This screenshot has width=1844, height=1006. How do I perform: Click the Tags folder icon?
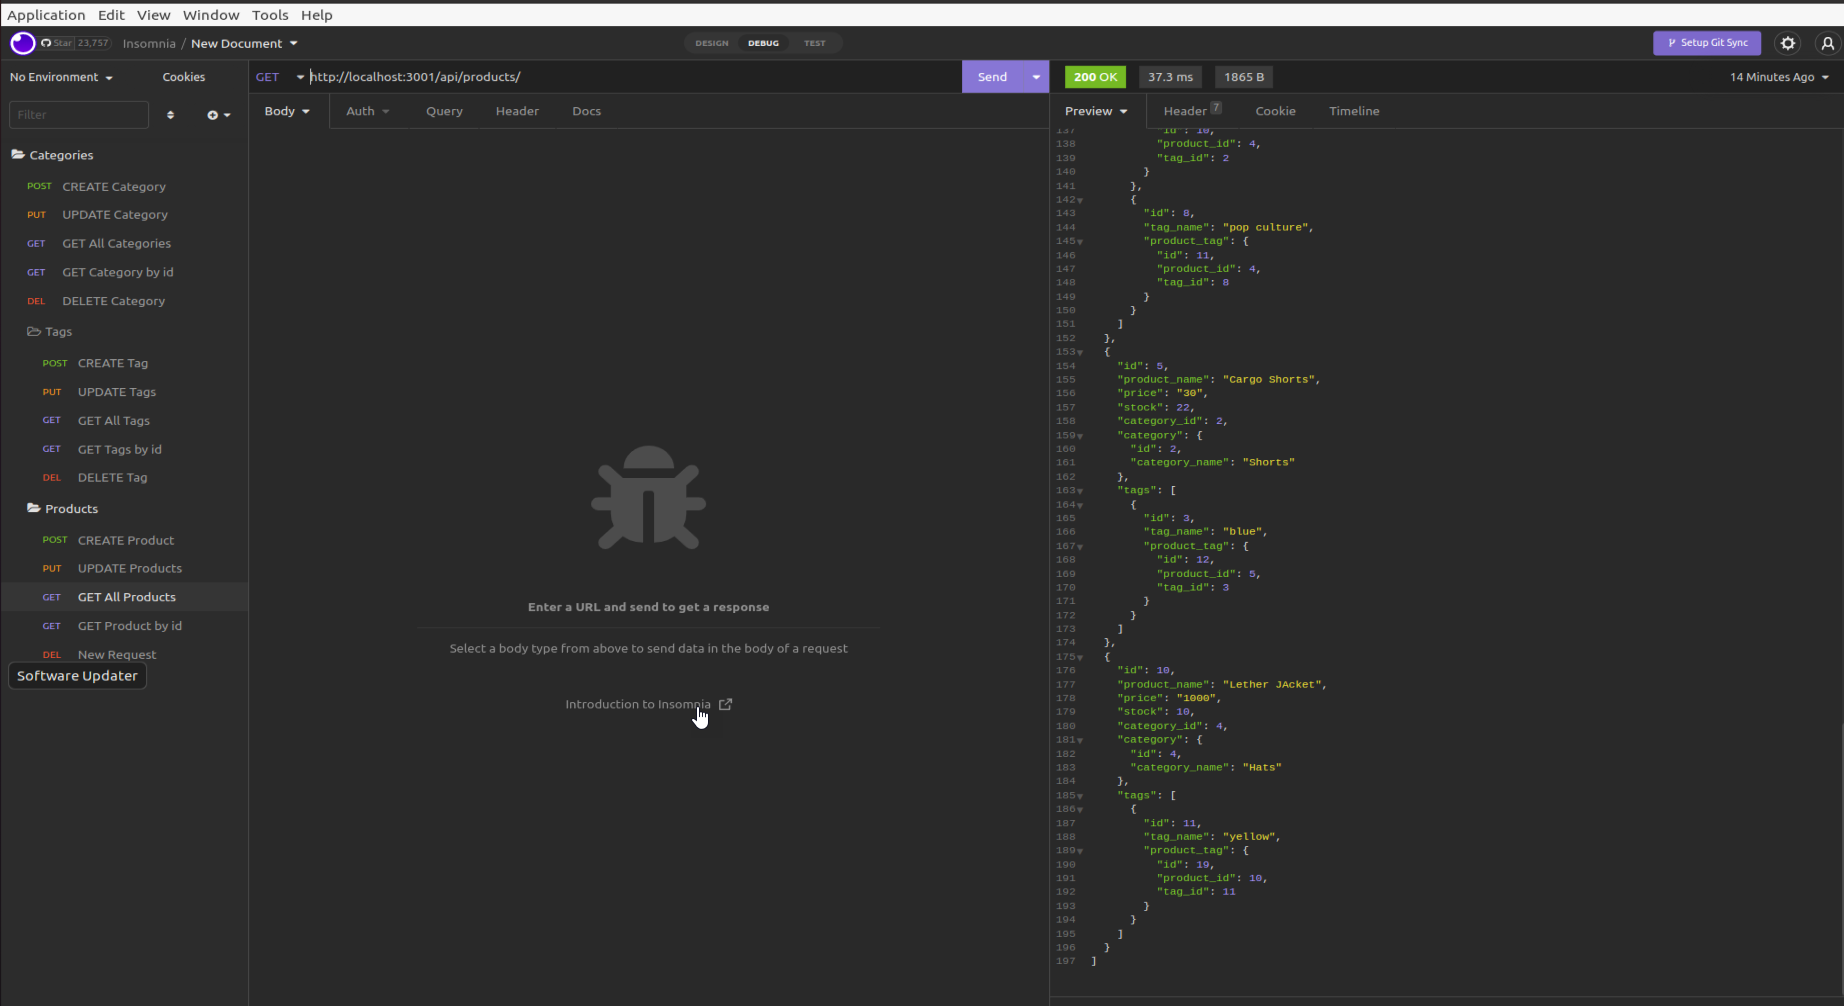click(x=35, y=331)
